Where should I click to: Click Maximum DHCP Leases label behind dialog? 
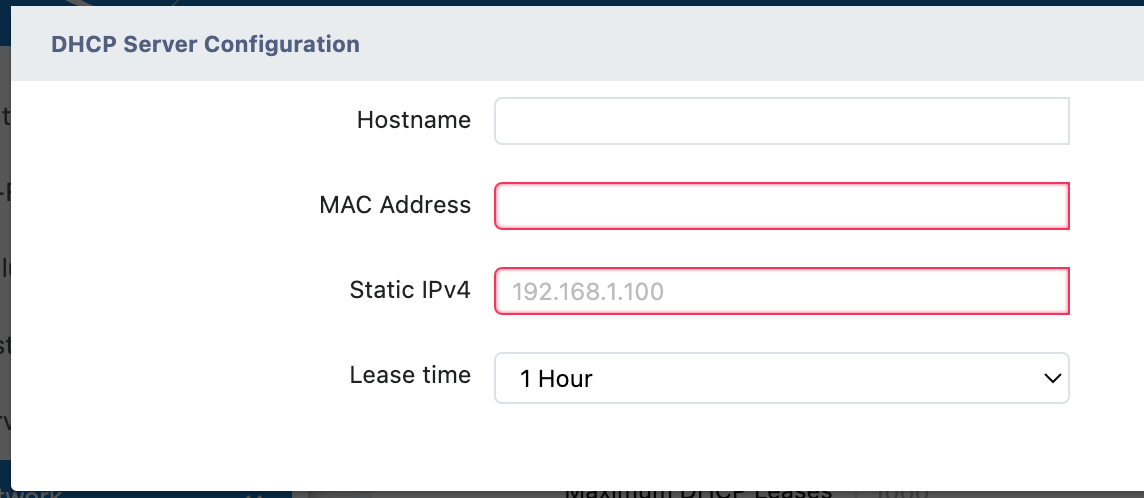700,493
